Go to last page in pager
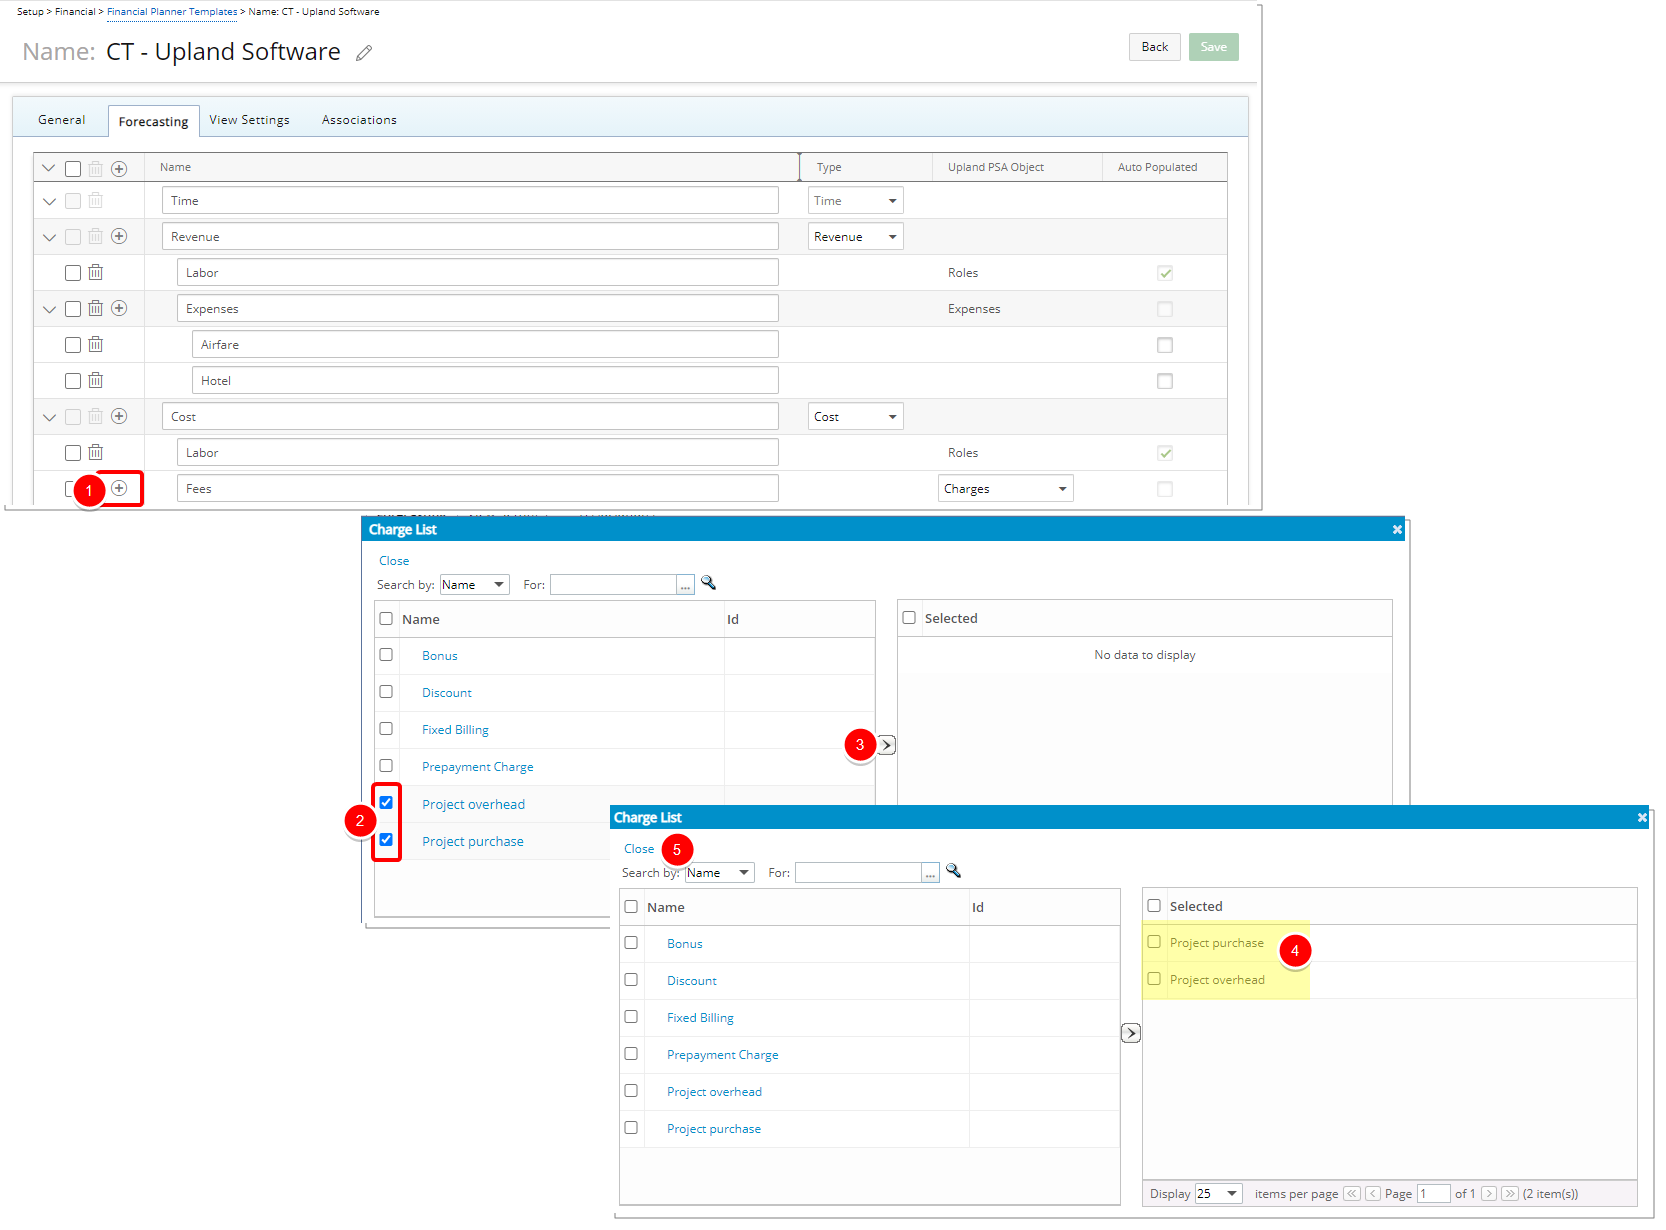Image resolution: width=1666 pixels, height=1230 pixels. click(x=1510, y=1194)
